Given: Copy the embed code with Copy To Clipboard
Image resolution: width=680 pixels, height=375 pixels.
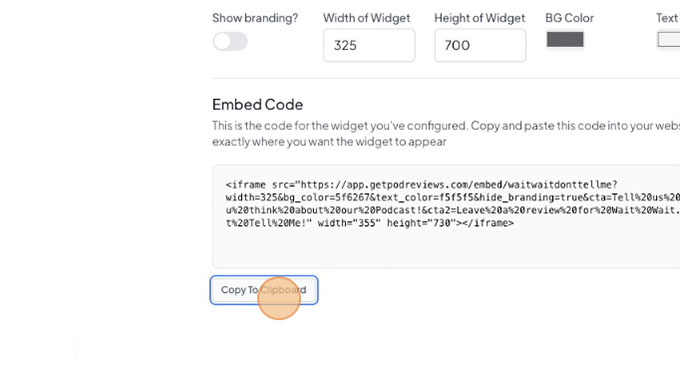Looking at the screenshot, I should point(264,290).
